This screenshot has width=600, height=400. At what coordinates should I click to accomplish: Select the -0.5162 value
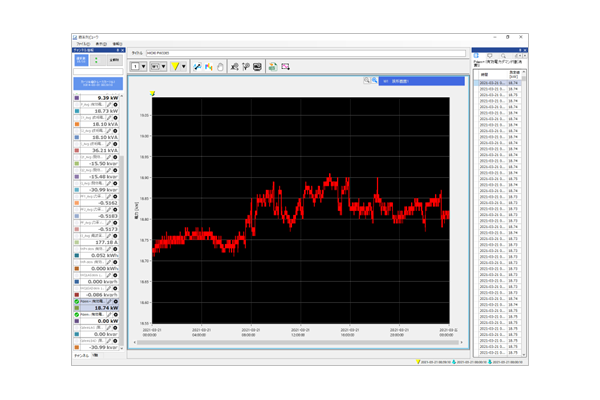click(108, 203)
